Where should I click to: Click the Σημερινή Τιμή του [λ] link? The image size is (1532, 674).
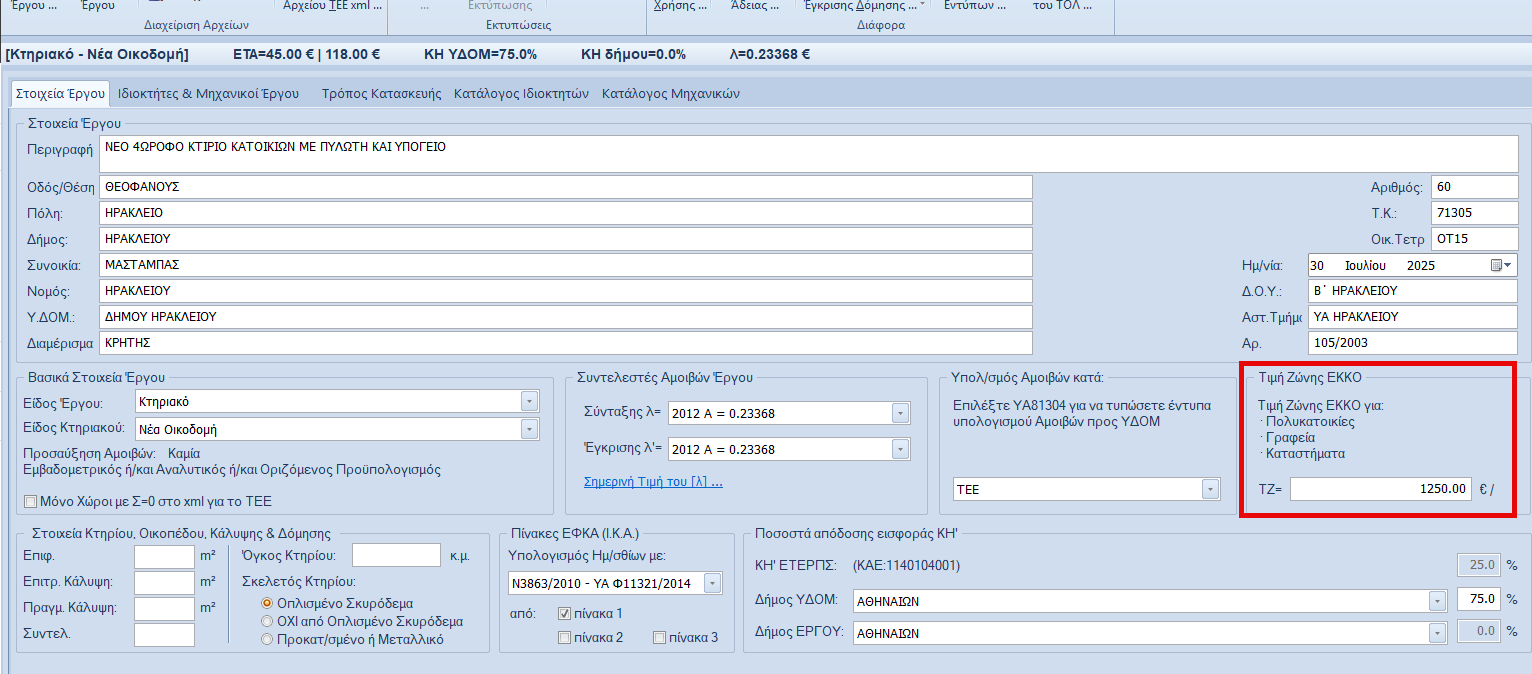pos(652,482)
